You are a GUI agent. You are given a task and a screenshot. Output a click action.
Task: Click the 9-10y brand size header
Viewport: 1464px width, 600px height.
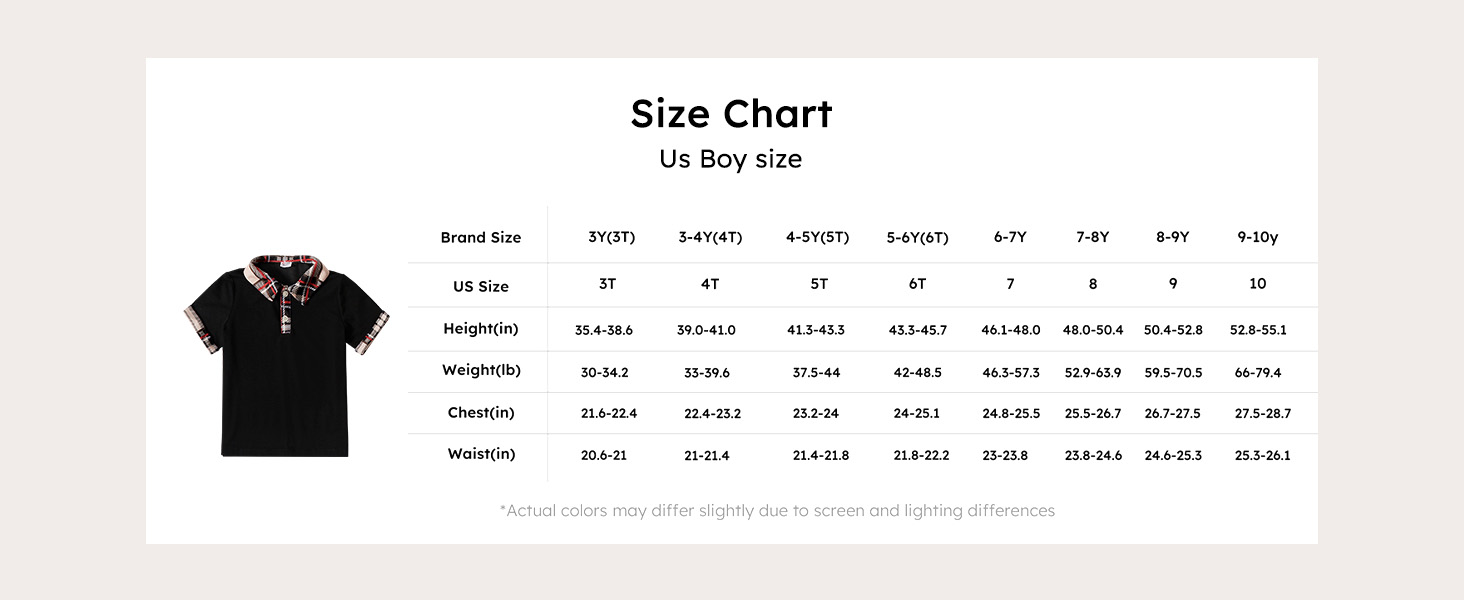[1258, 237]
